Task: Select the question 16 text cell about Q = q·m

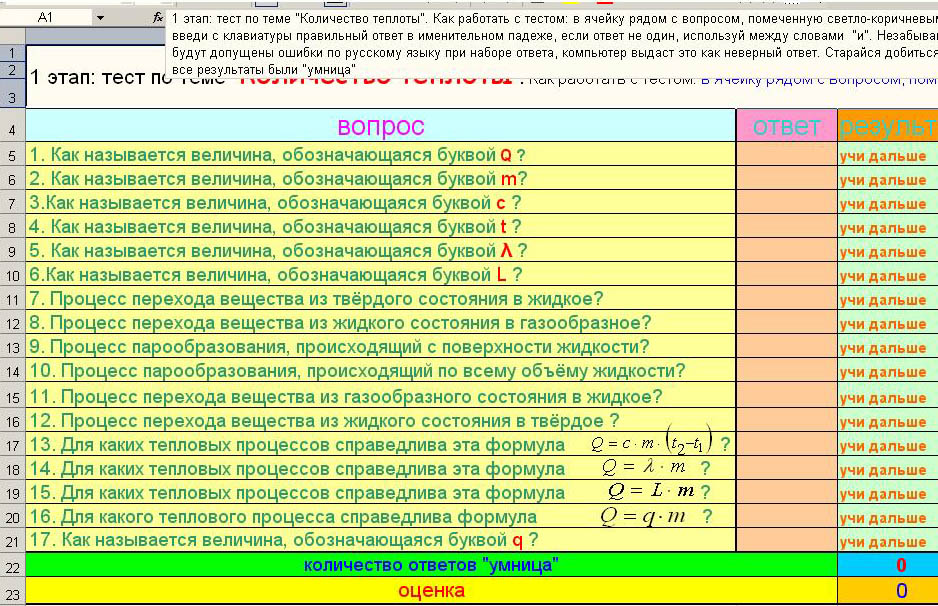Action: 380,517
